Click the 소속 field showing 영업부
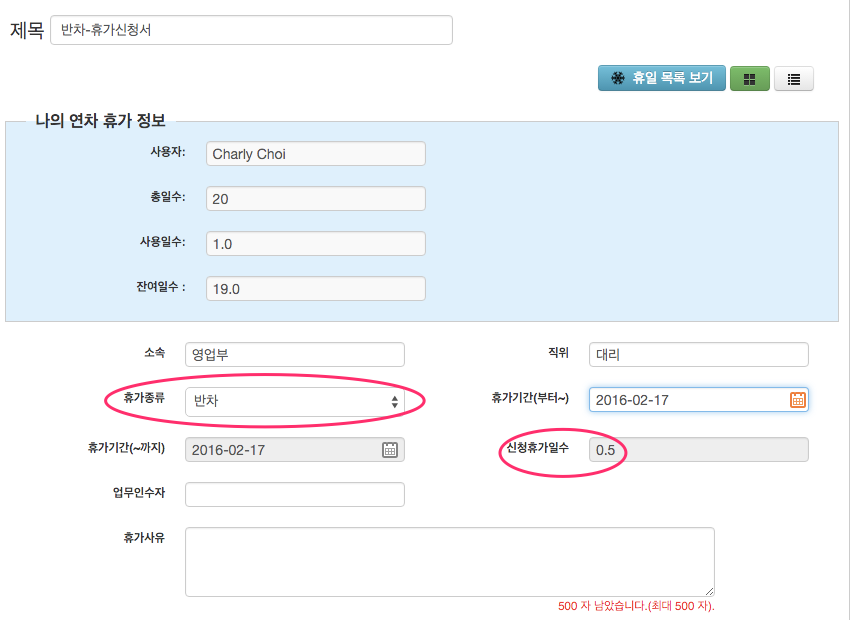 click(x=295, y=355)
